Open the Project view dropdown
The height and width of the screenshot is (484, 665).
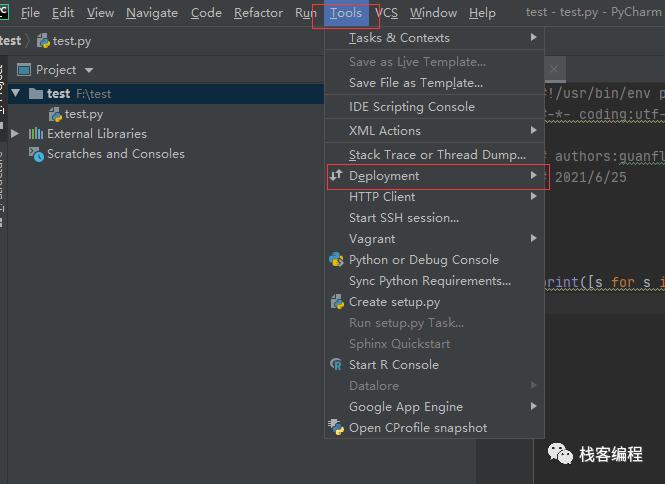(x=89, y=70)
